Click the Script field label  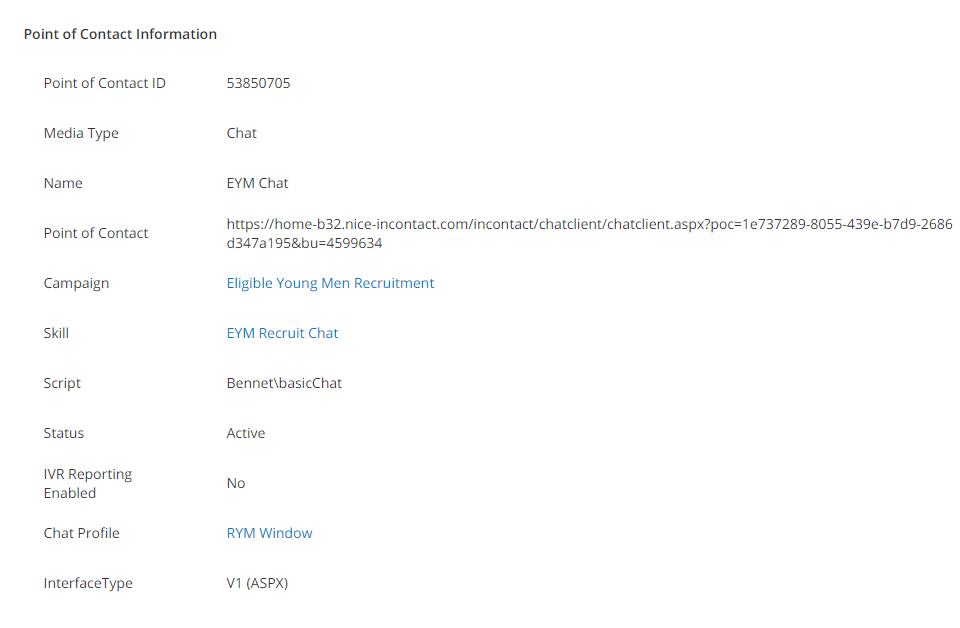62,383
